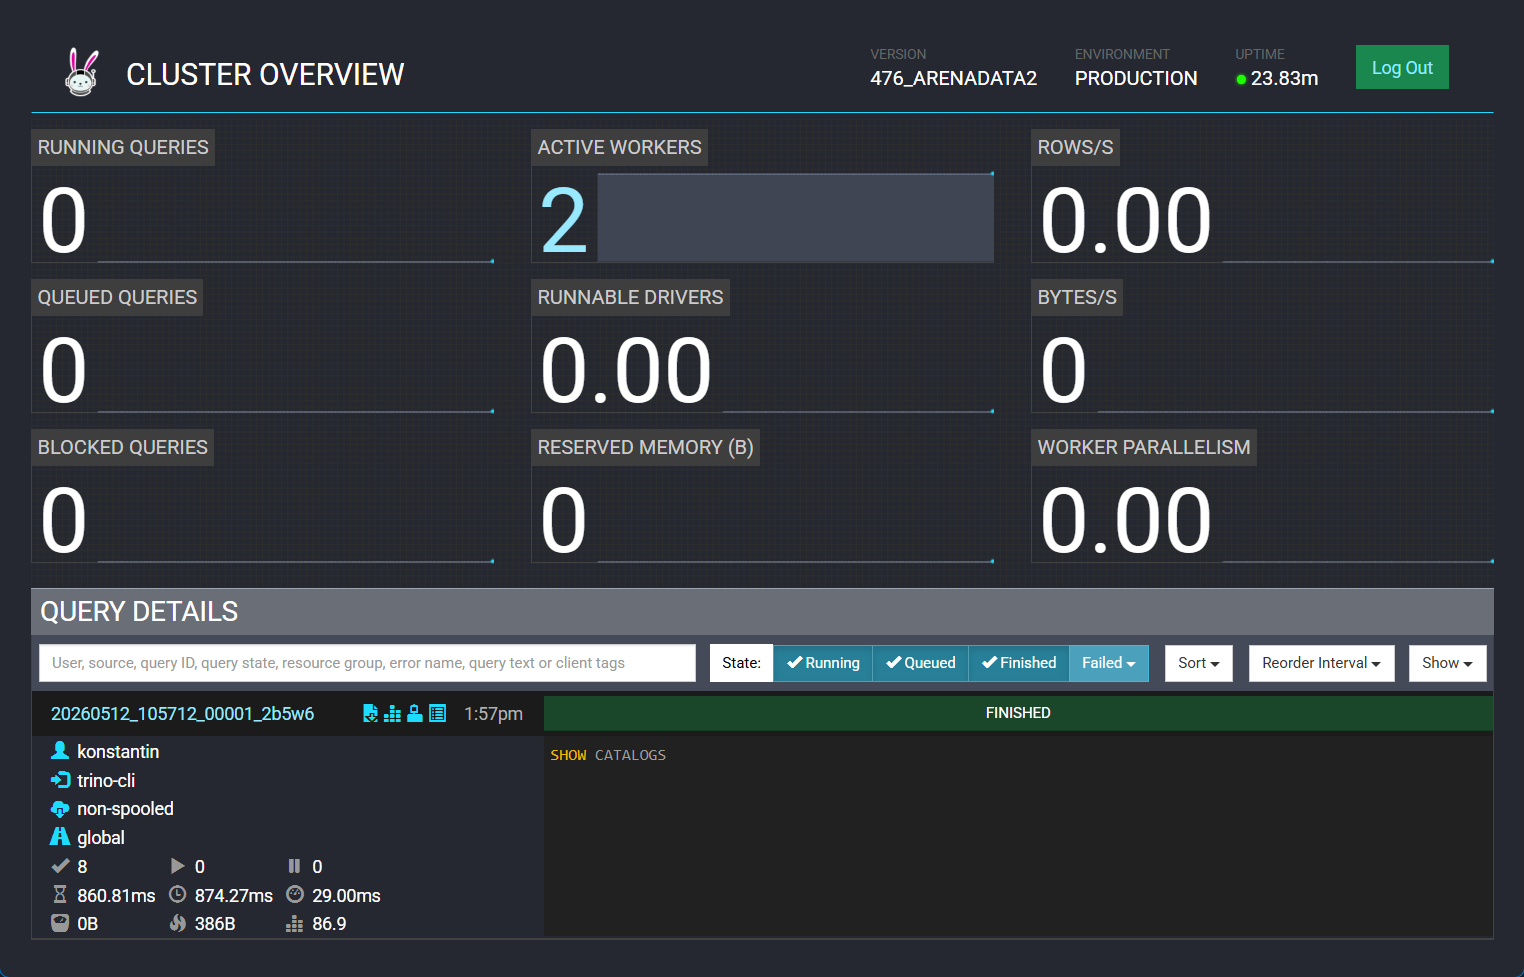This screenshot has height=977, width=1524.
Task: Click the 1:57pm query timestamp
Action: tap(493, 713)
